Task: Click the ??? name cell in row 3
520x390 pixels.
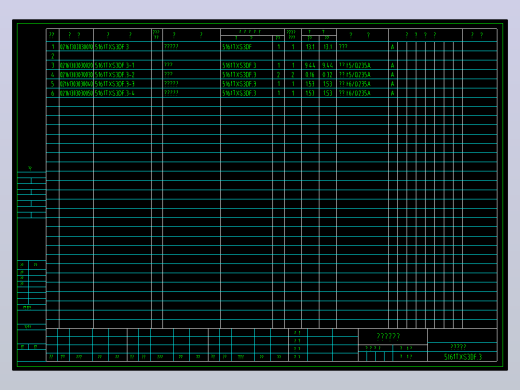Action: tap(168, 65)
